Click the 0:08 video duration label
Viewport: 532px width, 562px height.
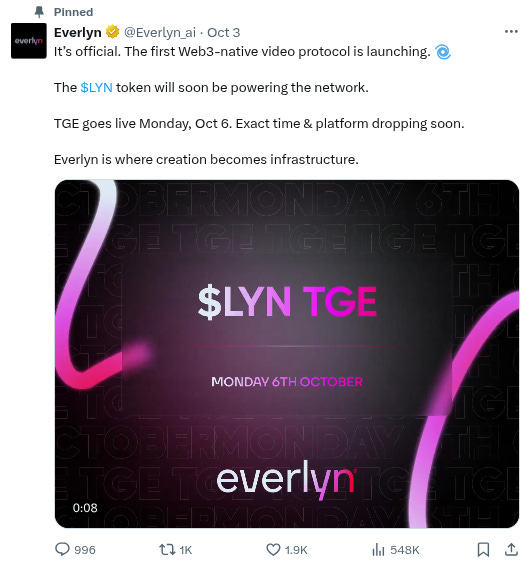pos(85,508)
